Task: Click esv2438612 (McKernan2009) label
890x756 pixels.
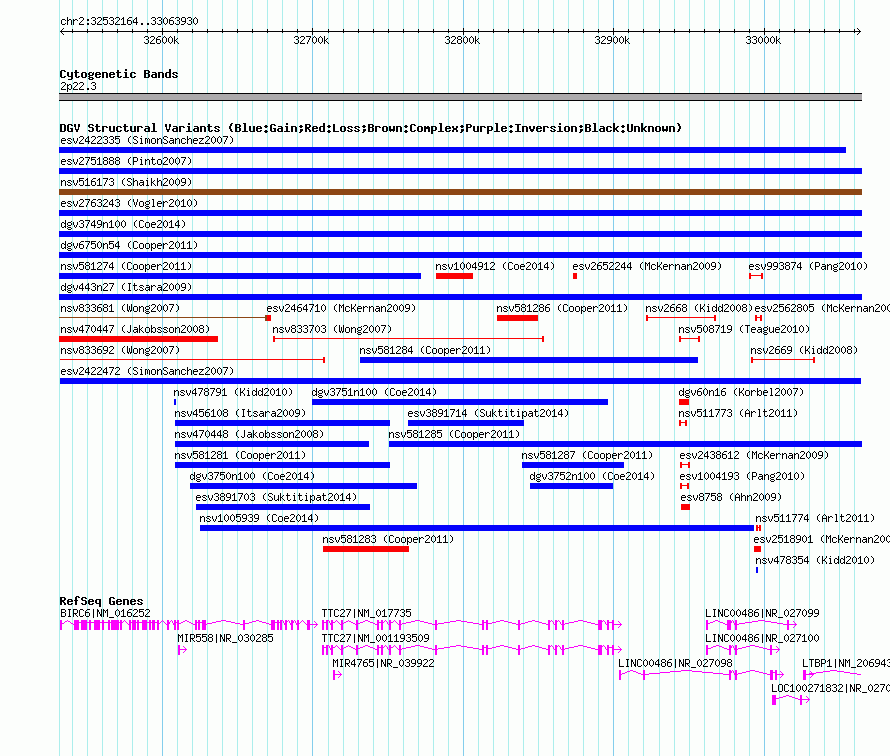Action: pos(754,455)
